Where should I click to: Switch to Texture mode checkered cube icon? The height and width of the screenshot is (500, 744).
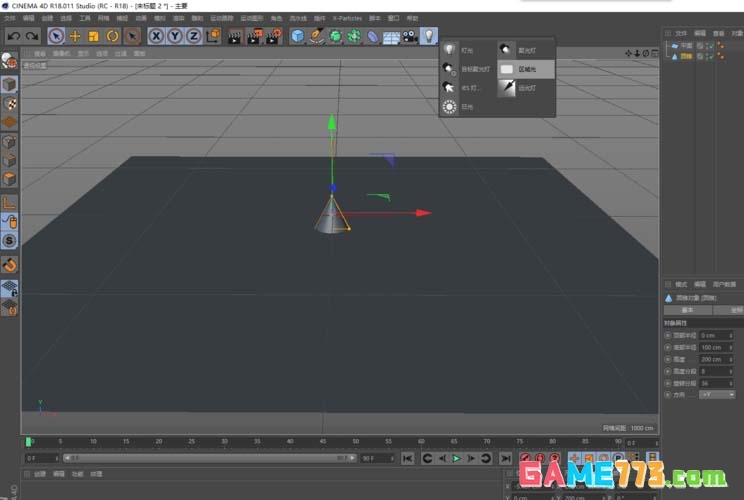[x=9, y=103]
